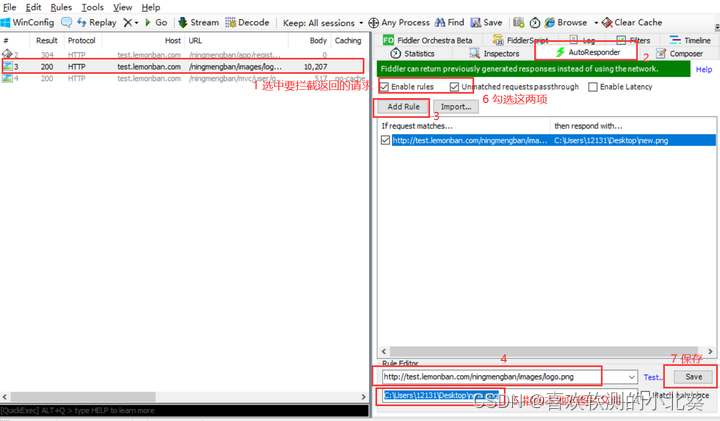Click the Import... button
Viewport: 720px width, 421px height.
click(x=456, y=107)
